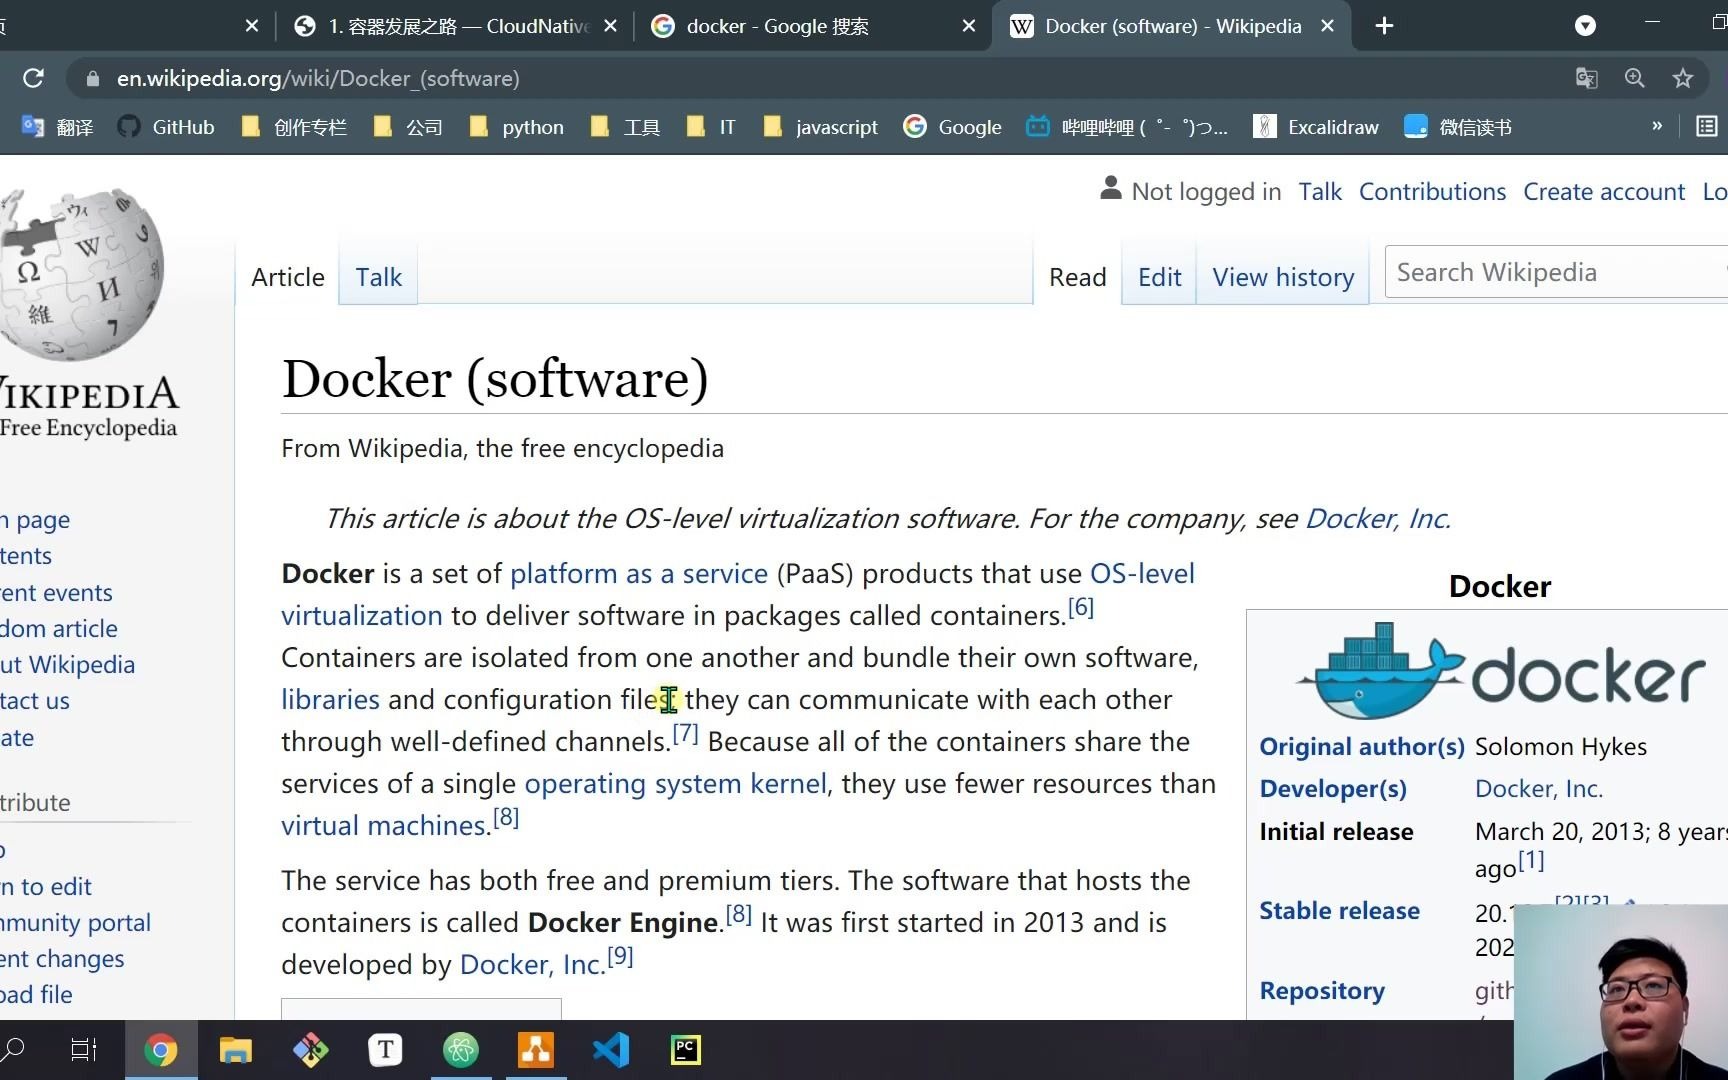
Task: Open the Talk link in user menu
Action: 1320,191
